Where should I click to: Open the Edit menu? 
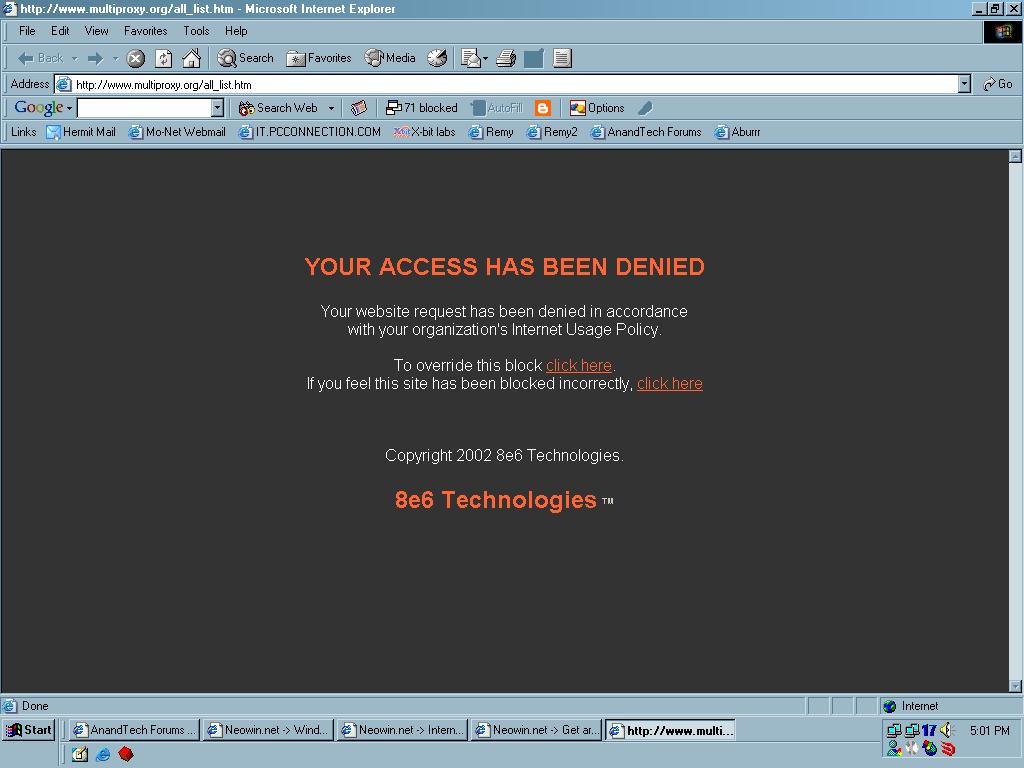tap(60, 31)
